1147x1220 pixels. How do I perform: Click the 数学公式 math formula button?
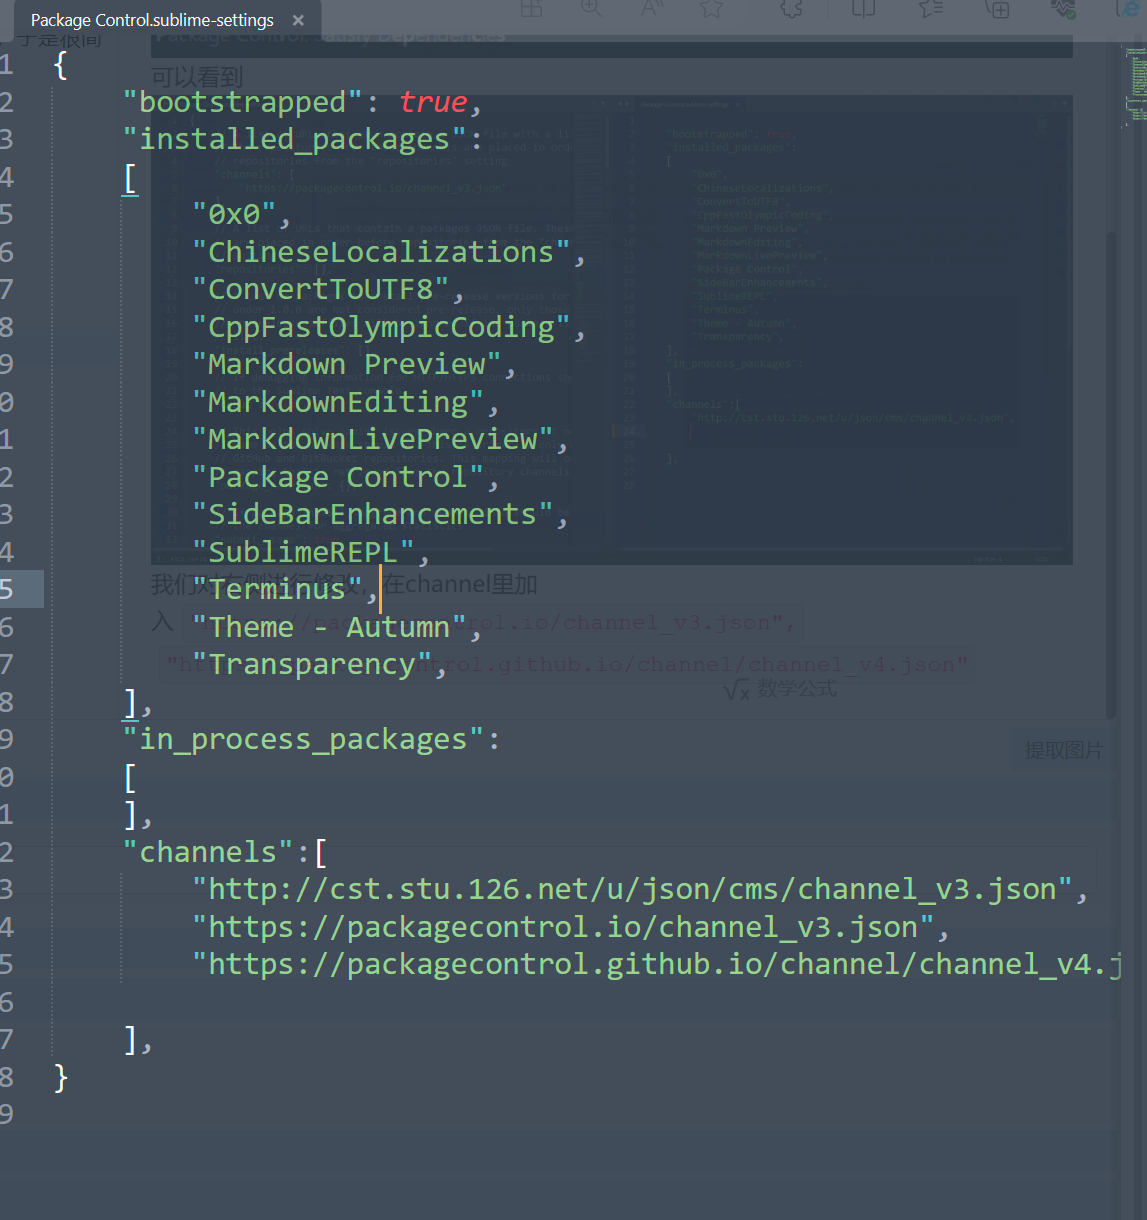780,688
